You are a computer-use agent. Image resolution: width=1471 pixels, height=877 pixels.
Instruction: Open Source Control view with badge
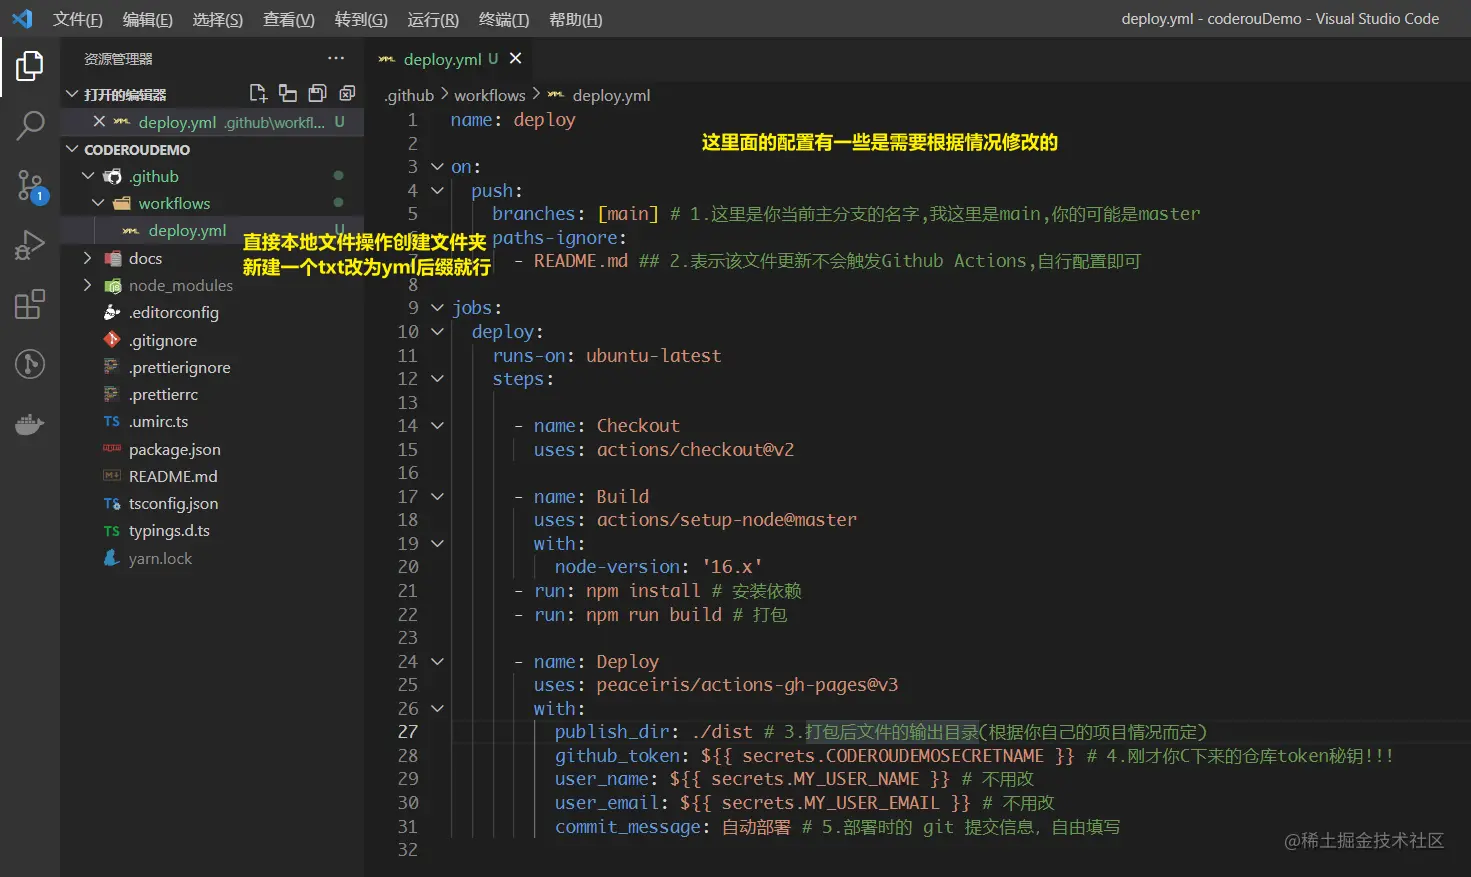coord(30,186)
